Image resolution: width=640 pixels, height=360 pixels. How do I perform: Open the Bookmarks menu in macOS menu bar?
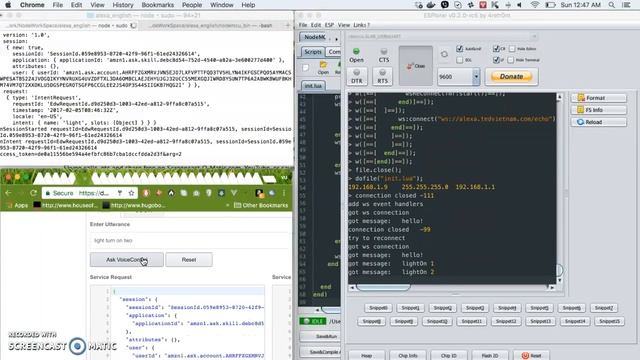point(158,5)
